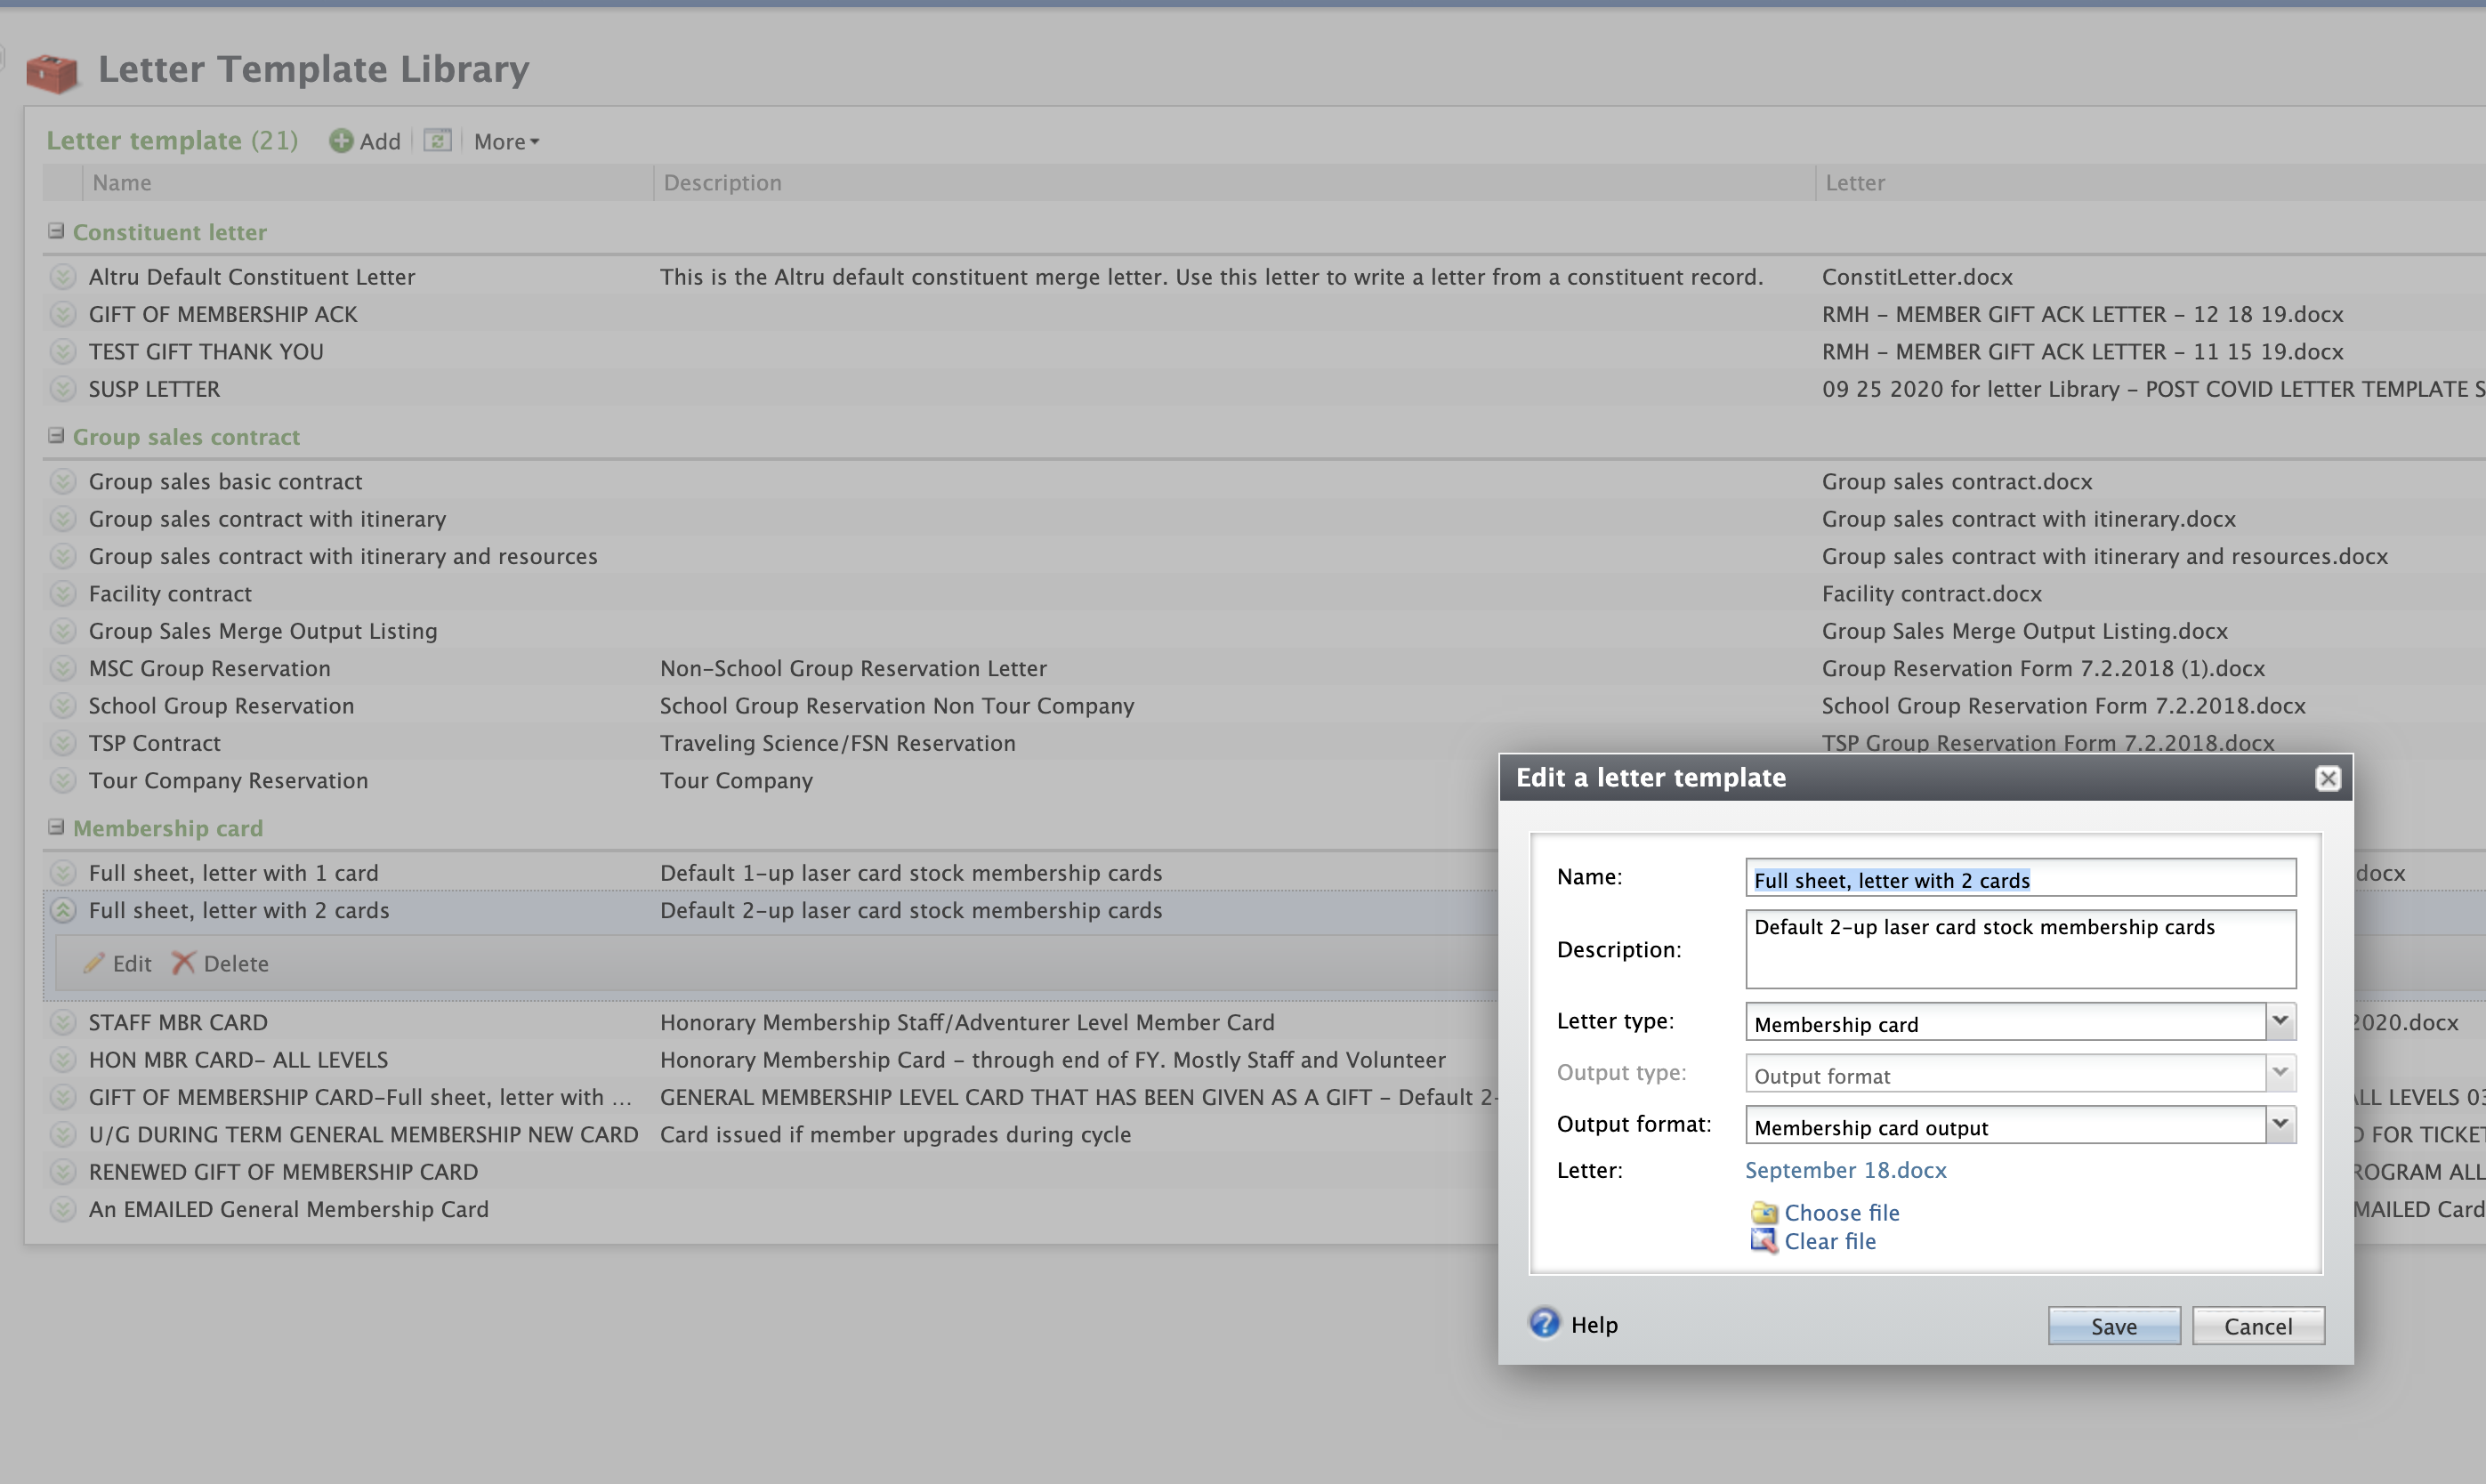The image size is (2486, 1484).
Task: Click the refresh list icon next to Add
Action: pos(437,141)
